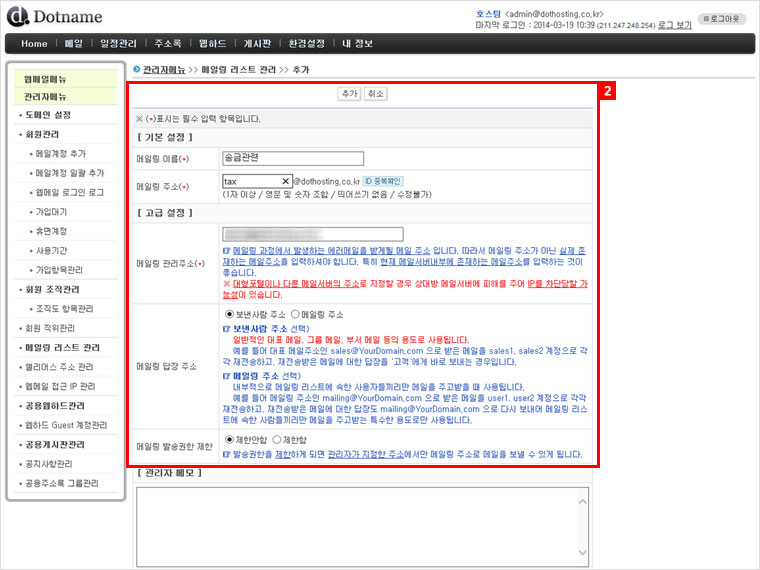Clear the mailing address field with the X icon
This screenshot has width=760, height=570.
(x=285, y=181)
